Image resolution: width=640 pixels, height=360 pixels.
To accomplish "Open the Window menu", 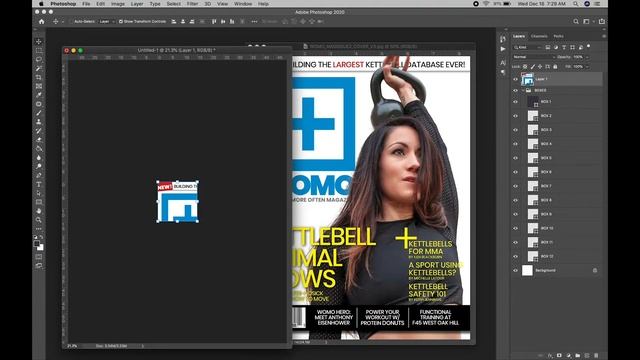I will pyautogui.click(x=243, y=4).
